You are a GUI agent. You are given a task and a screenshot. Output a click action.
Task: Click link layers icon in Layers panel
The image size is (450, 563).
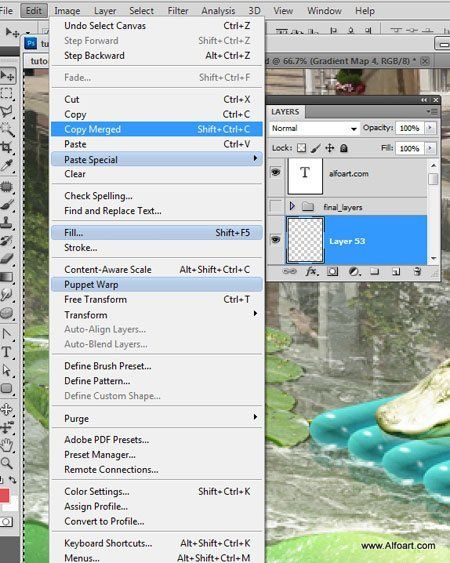[x=289, y=271]
